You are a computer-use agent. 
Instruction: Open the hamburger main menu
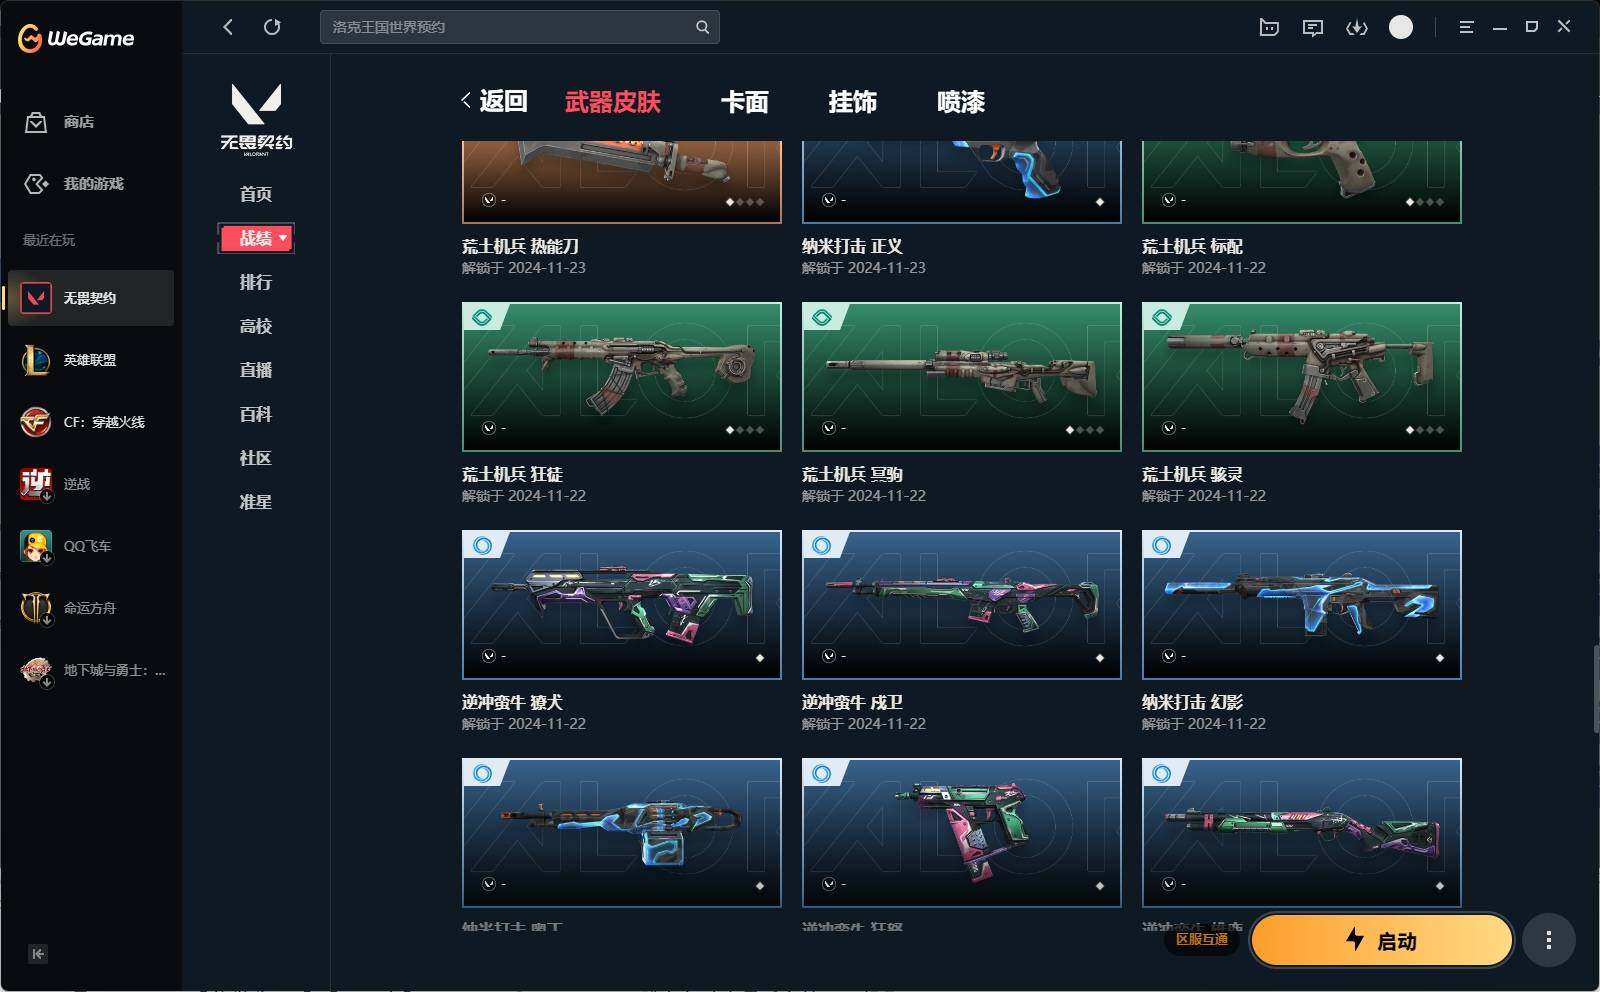point(1466,27)
